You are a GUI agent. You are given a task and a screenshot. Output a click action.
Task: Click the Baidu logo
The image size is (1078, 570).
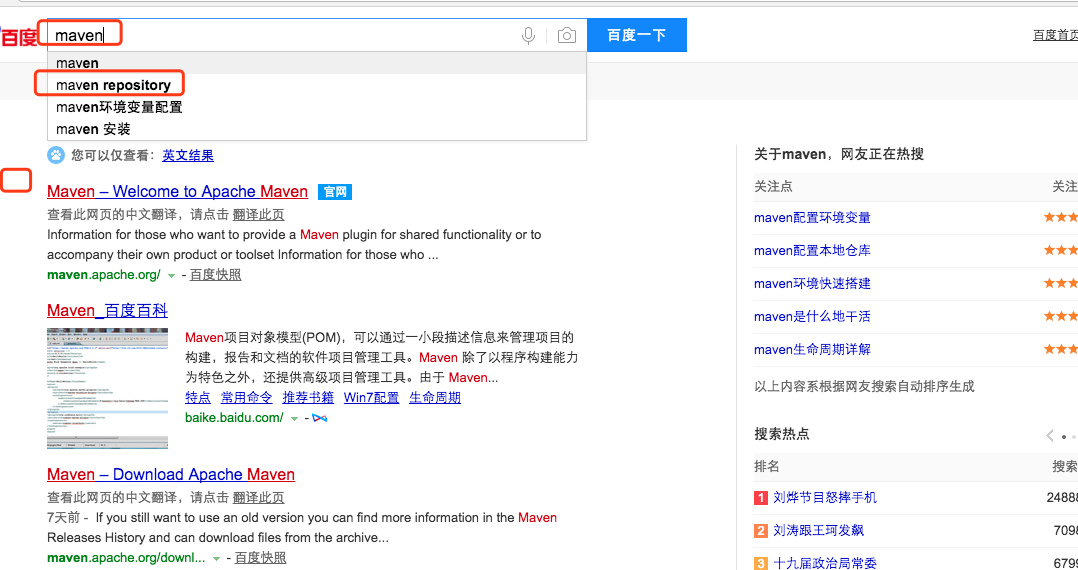coord(19,36)
